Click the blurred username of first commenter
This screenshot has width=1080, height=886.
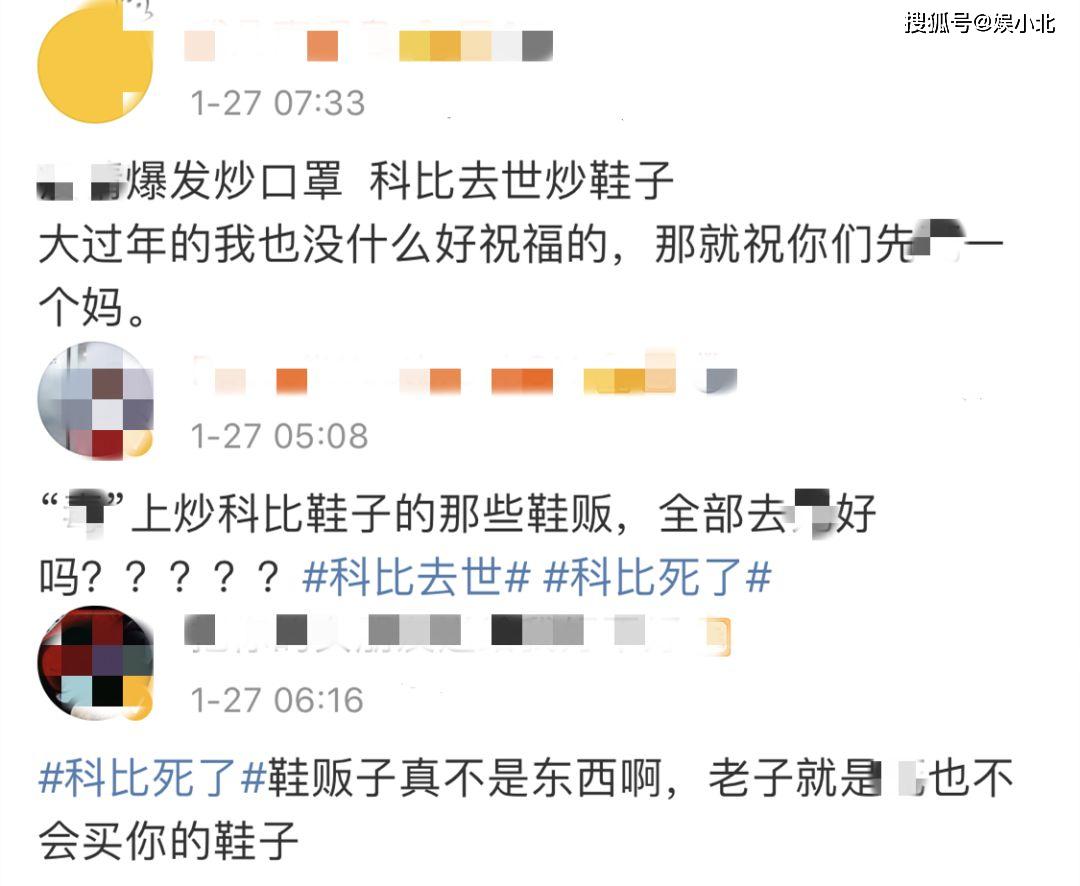coord(368,46)
